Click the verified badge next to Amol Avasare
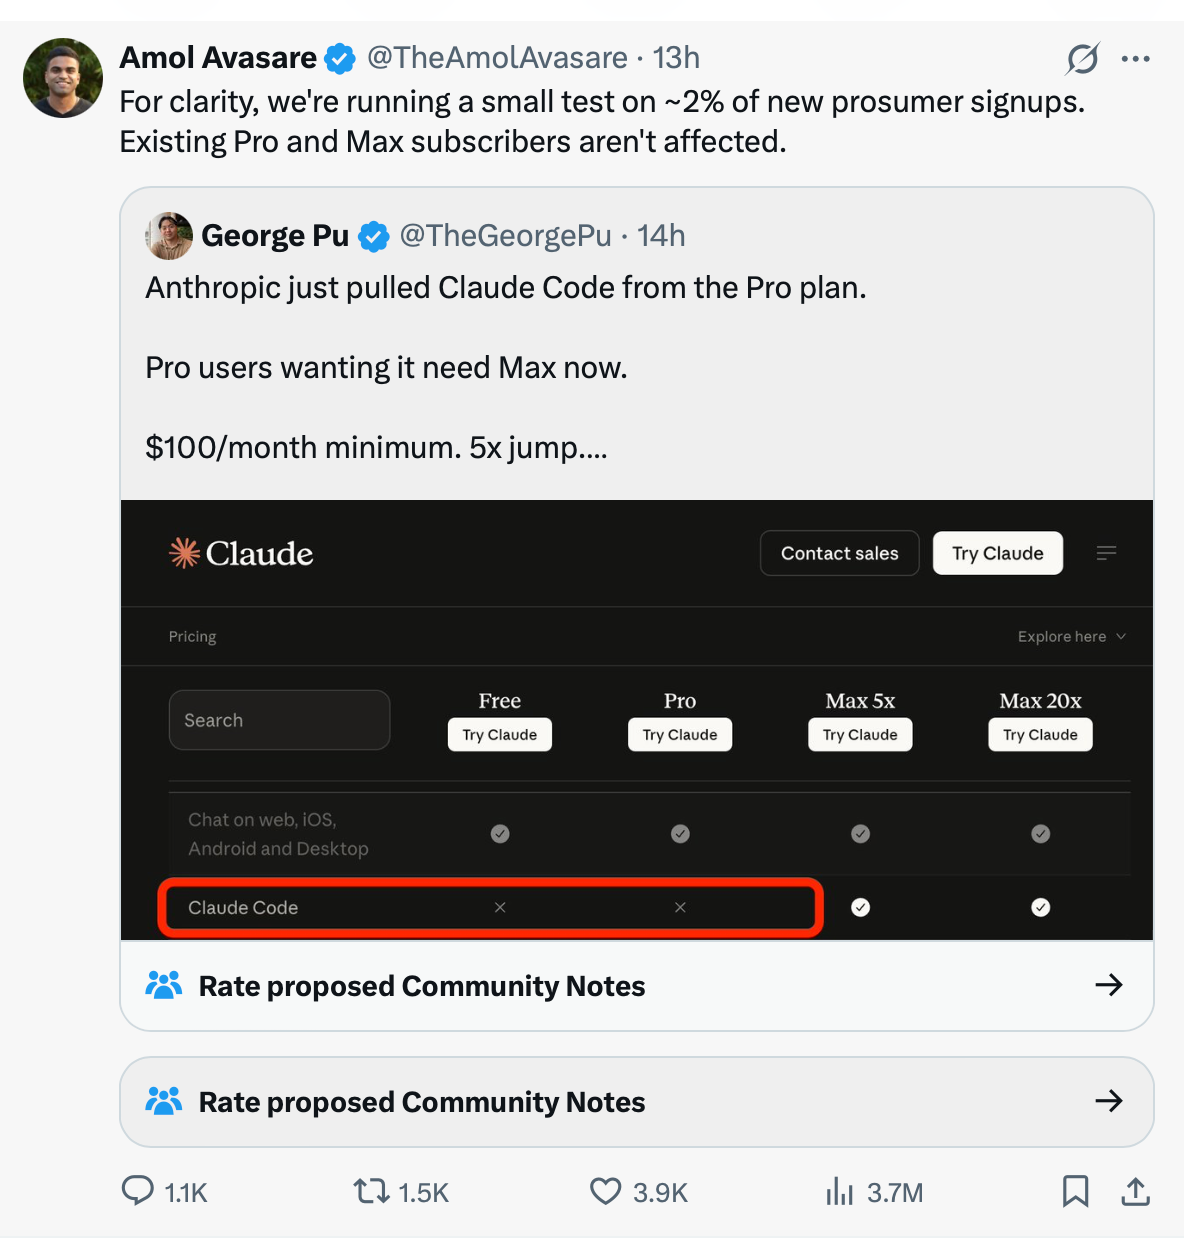The height and width of the screenshot is (1238, 1184). point(340,58)
